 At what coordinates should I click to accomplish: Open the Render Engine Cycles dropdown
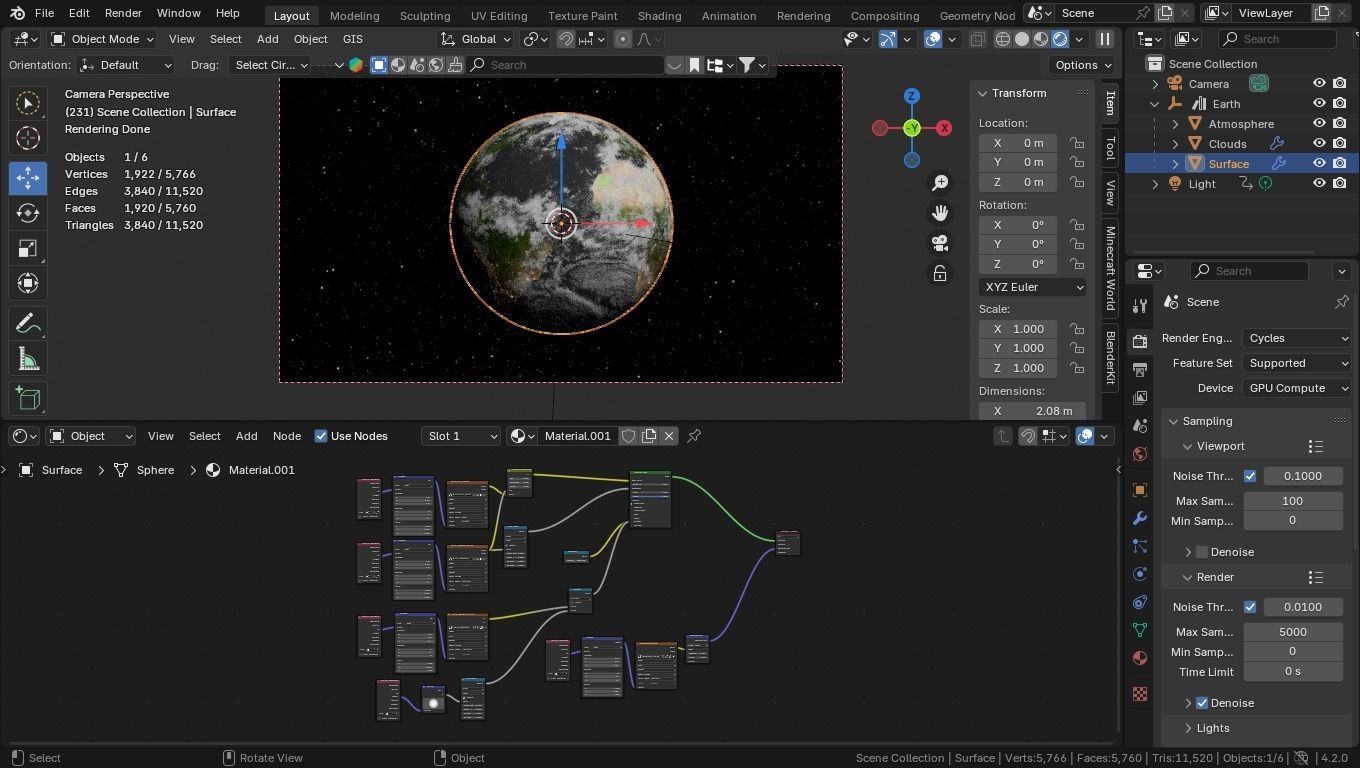point(1297,338)
